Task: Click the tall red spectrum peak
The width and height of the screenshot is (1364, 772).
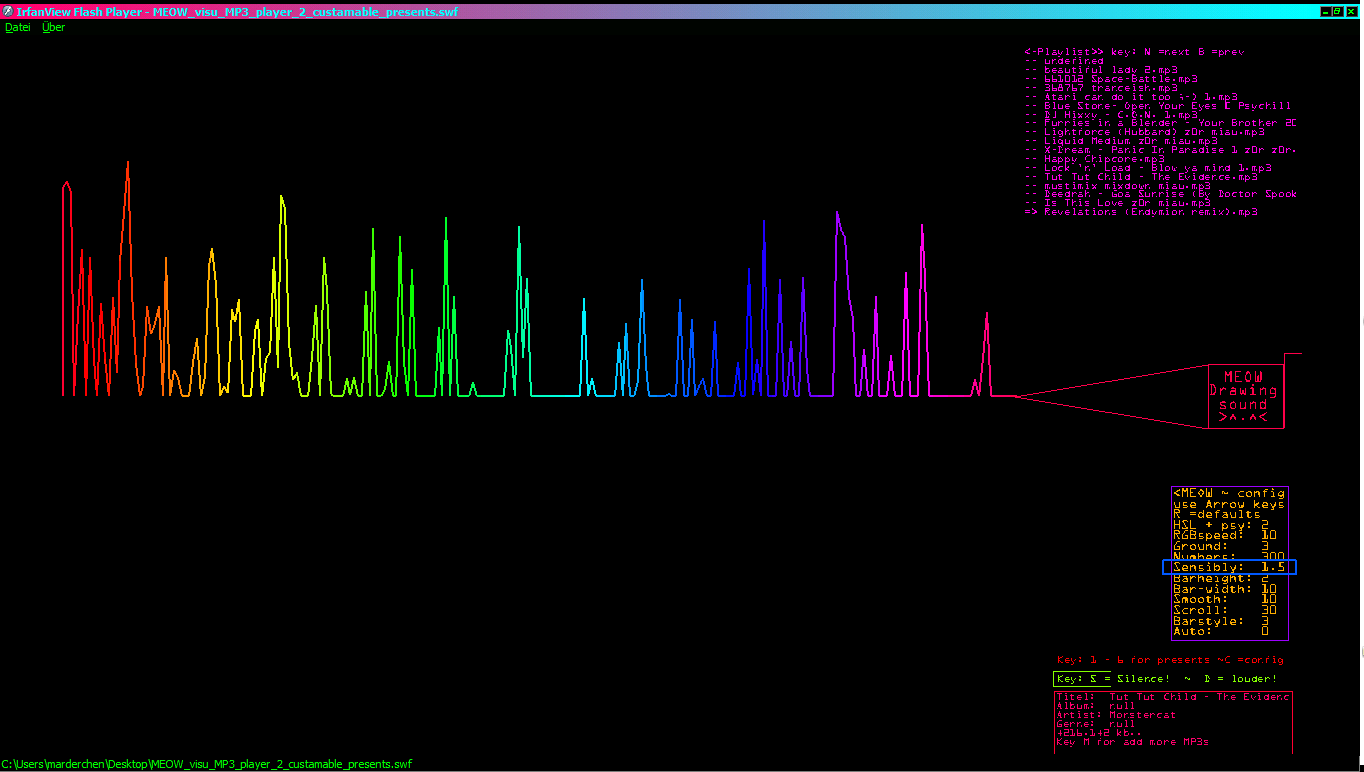Action: pos(127,280)
